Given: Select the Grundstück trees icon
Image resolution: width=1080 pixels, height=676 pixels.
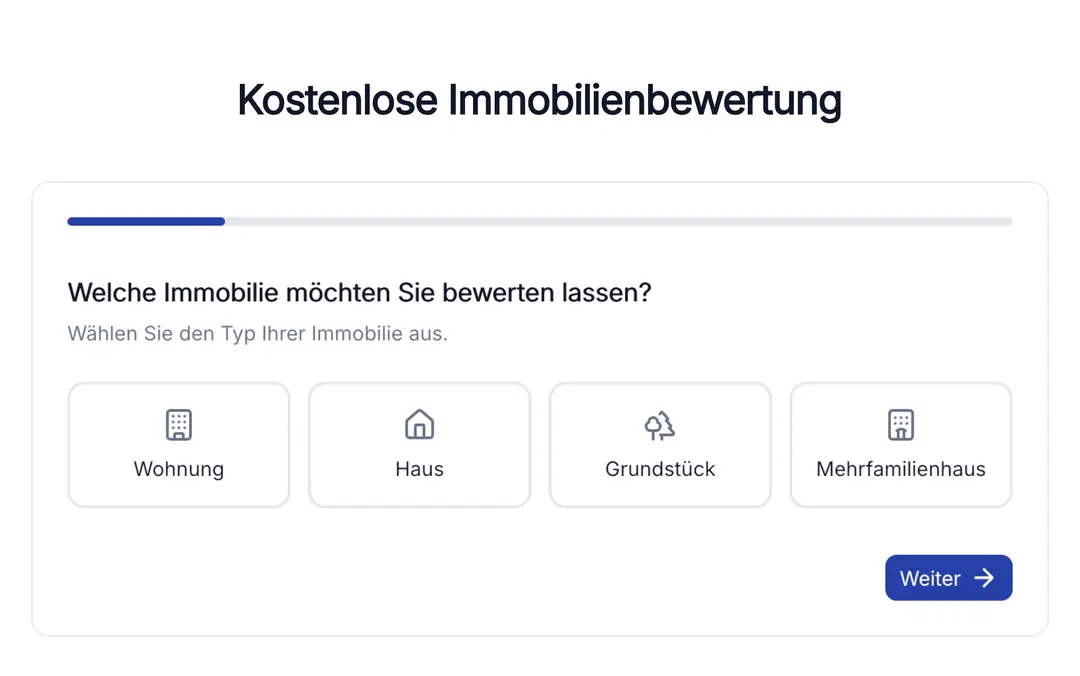Looking at the screenshot, I should coord(660,423).
